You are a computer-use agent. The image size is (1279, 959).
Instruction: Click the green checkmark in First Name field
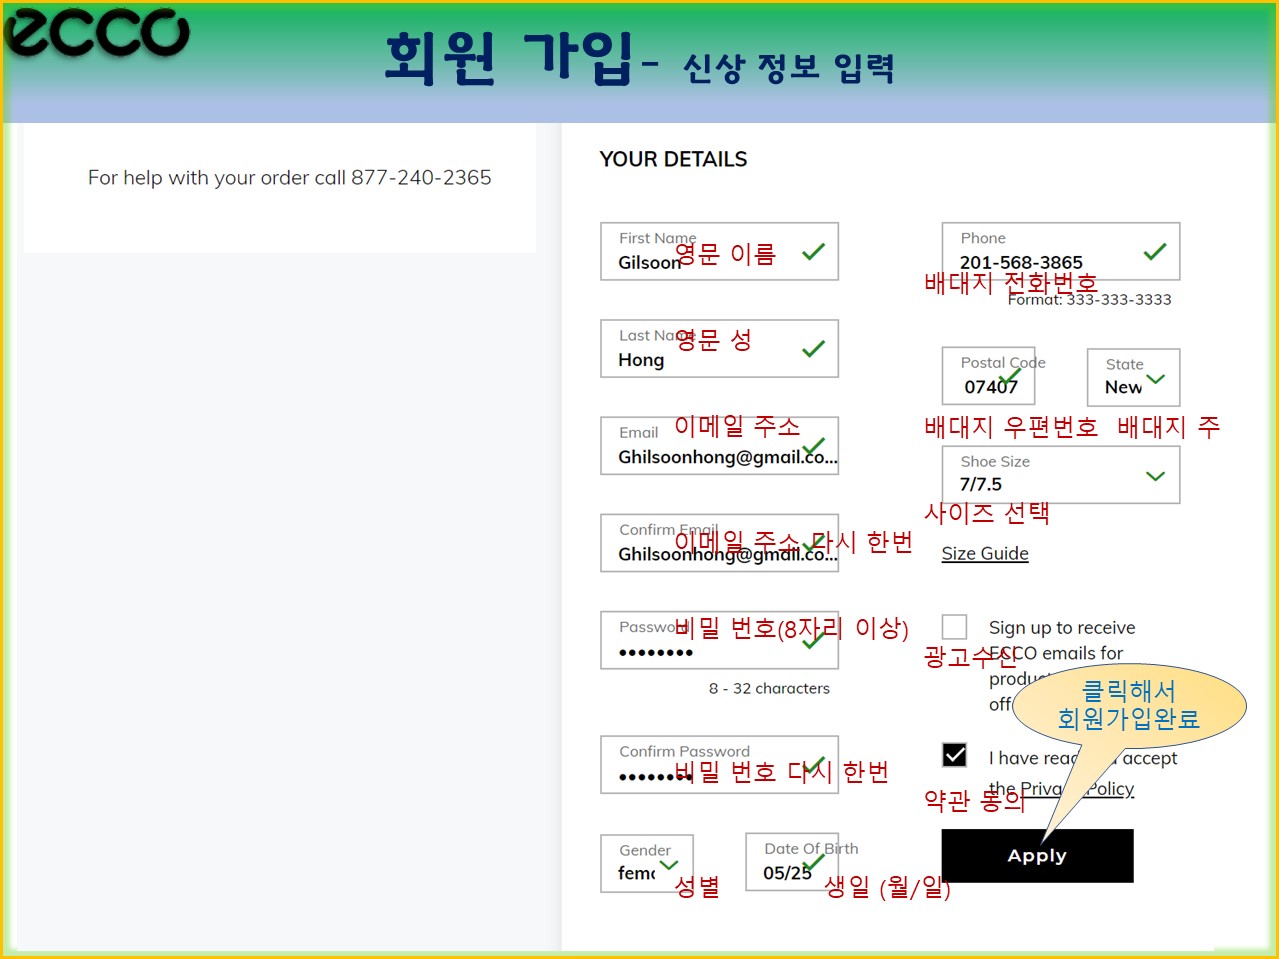pos(813,251)
